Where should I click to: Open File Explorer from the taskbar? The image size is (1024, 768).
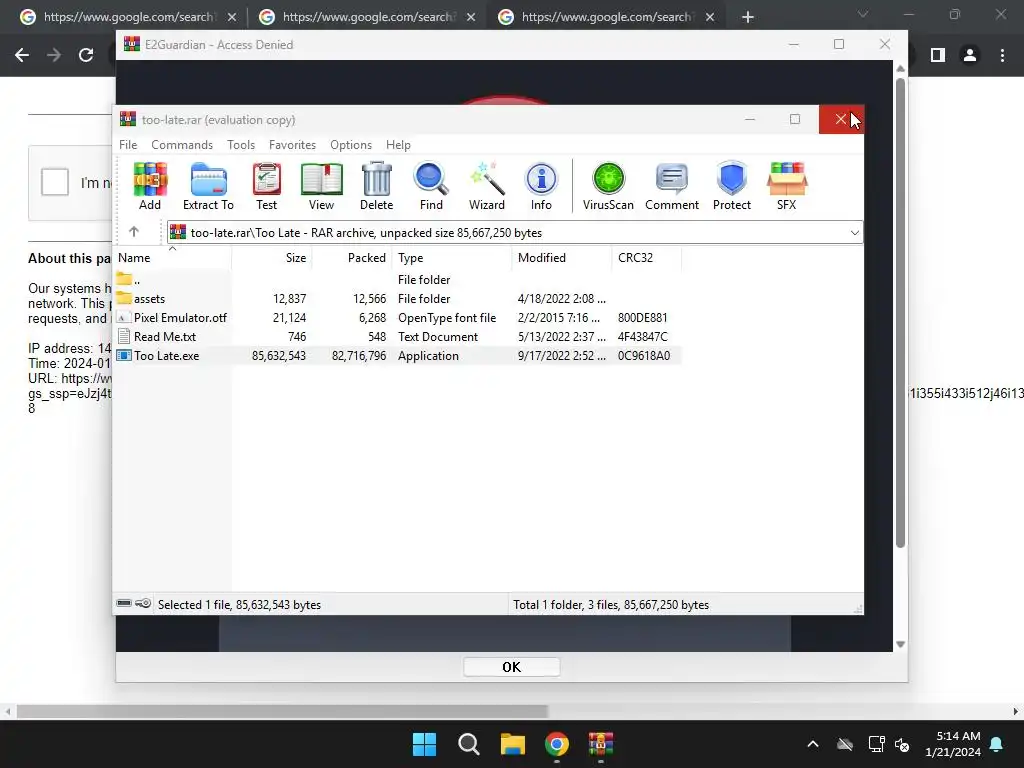tap(513, 744)
